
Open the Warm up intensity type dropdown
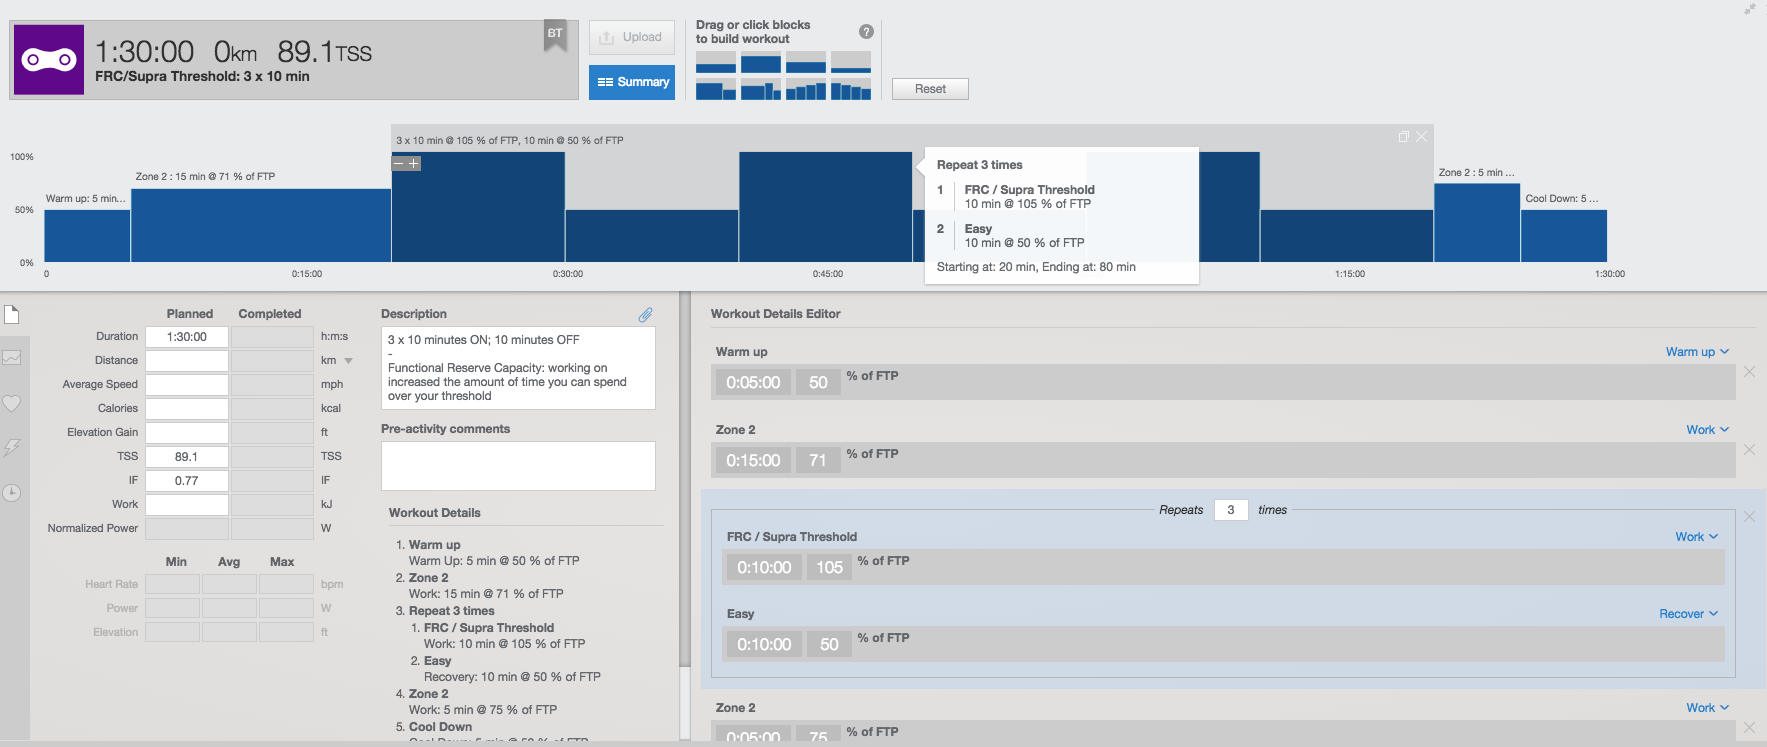tap(1697, 352)
